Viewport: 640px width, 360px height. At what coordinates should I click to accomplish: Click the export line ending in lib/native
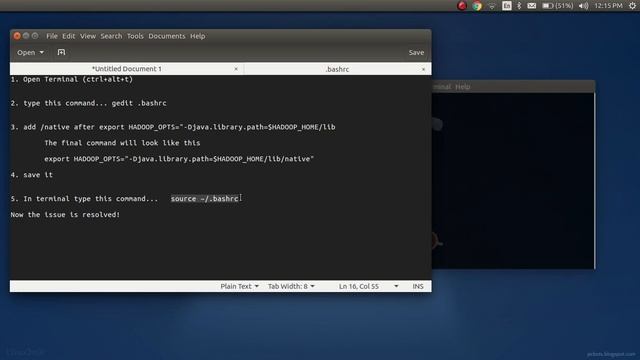[179, 159]
